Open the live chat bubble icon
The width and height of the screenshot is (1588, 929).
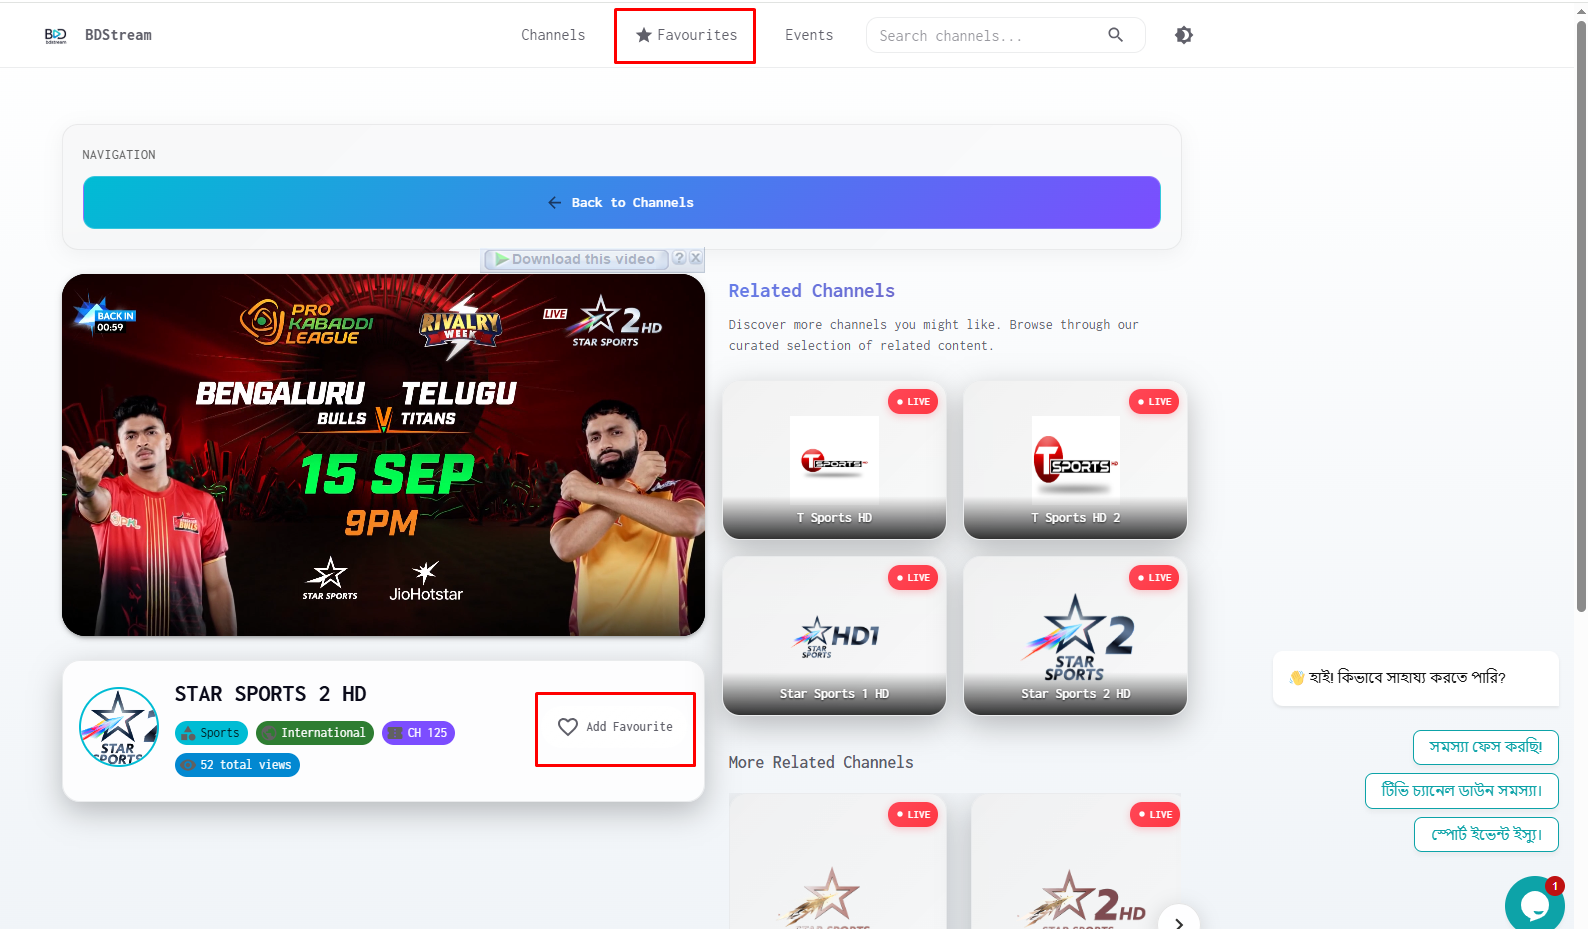click(x=1534, y=904)
